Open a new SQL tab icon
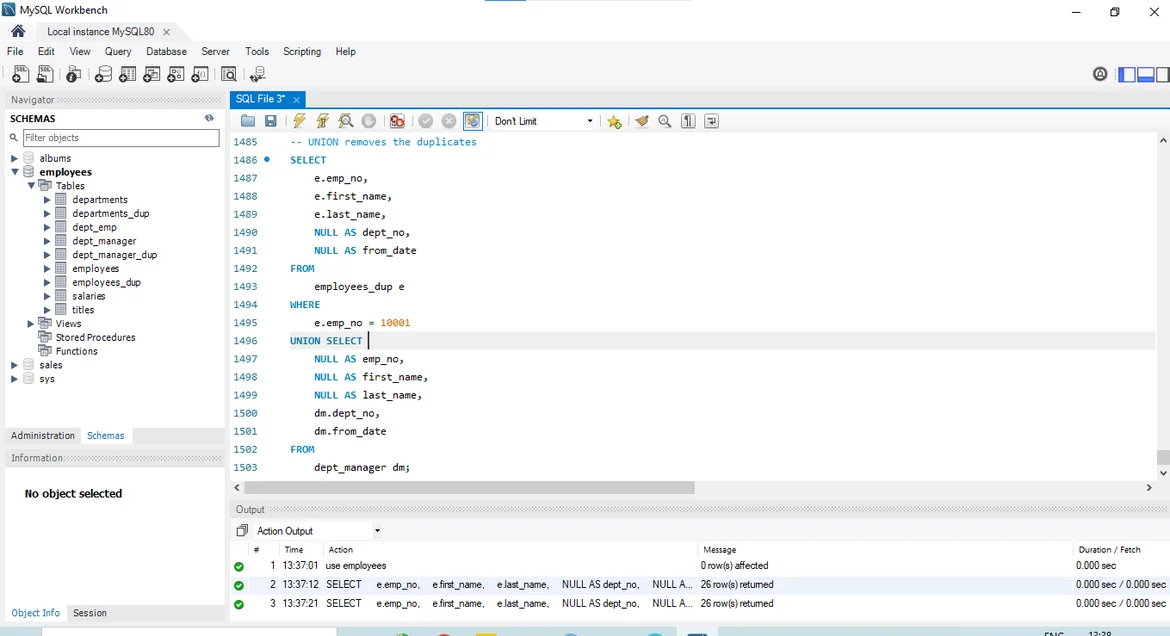The width and height of the screenshot is (1170, 636). pos(19,75)
